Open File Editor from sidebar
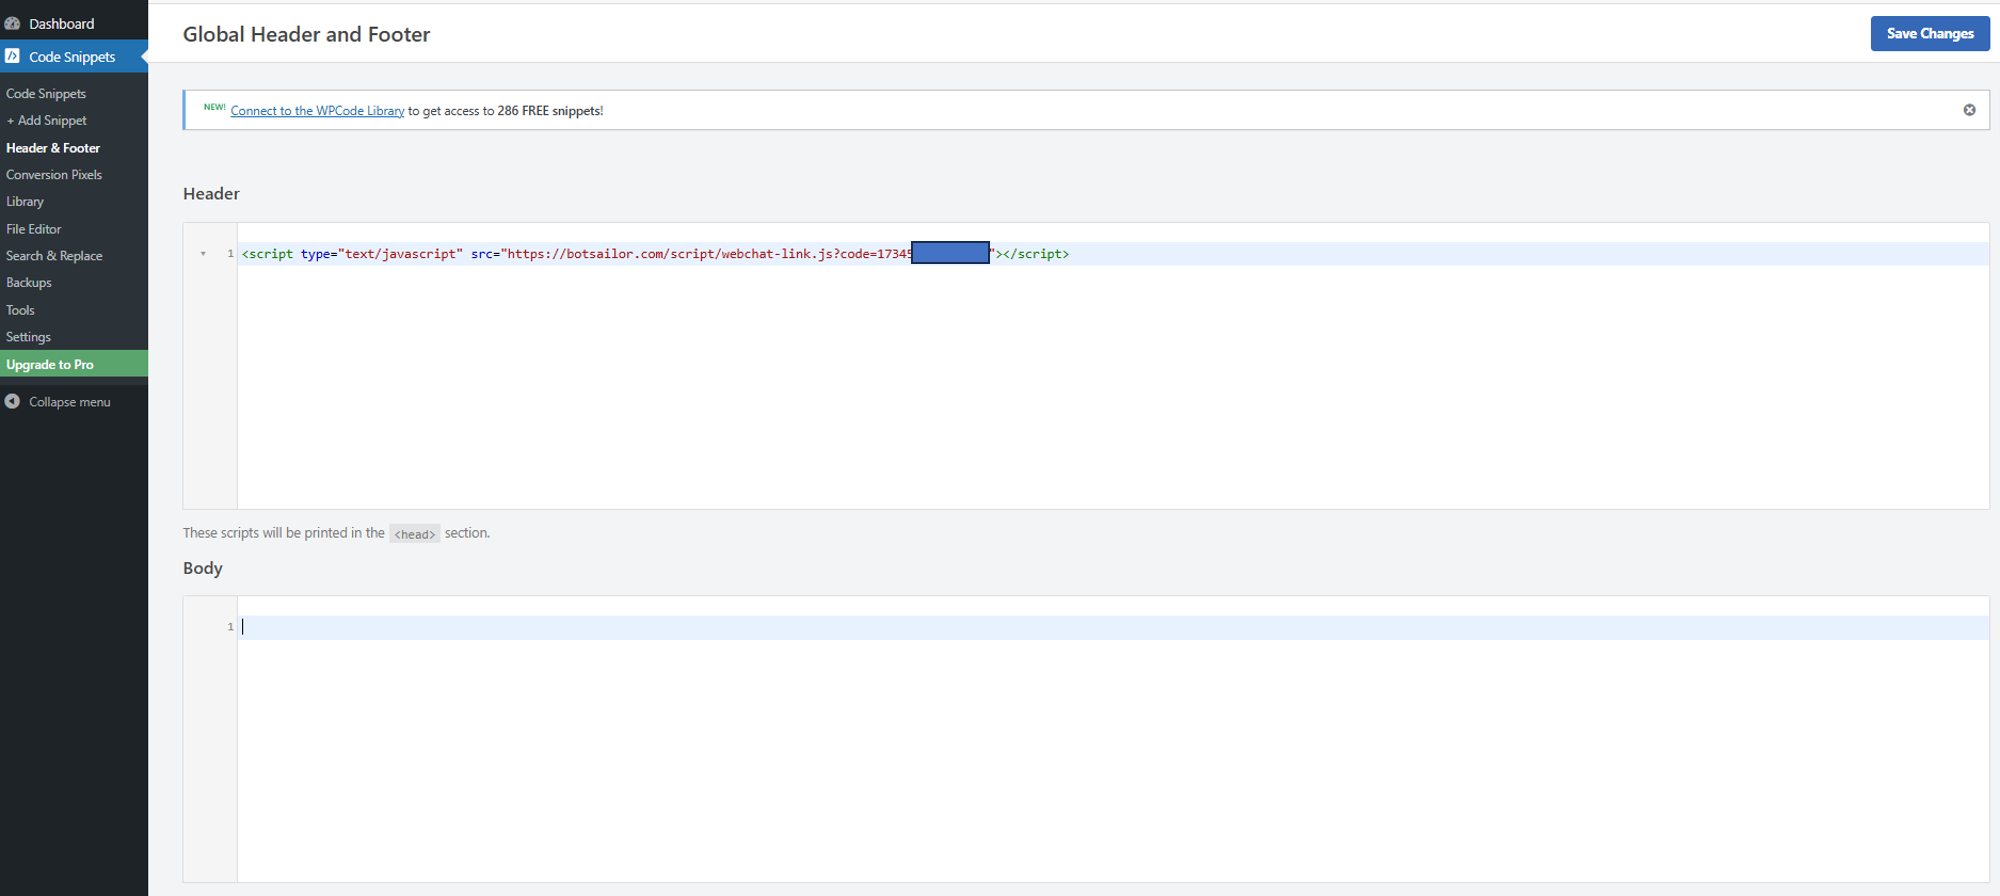2000x896 pixels. tap(34, 229)
